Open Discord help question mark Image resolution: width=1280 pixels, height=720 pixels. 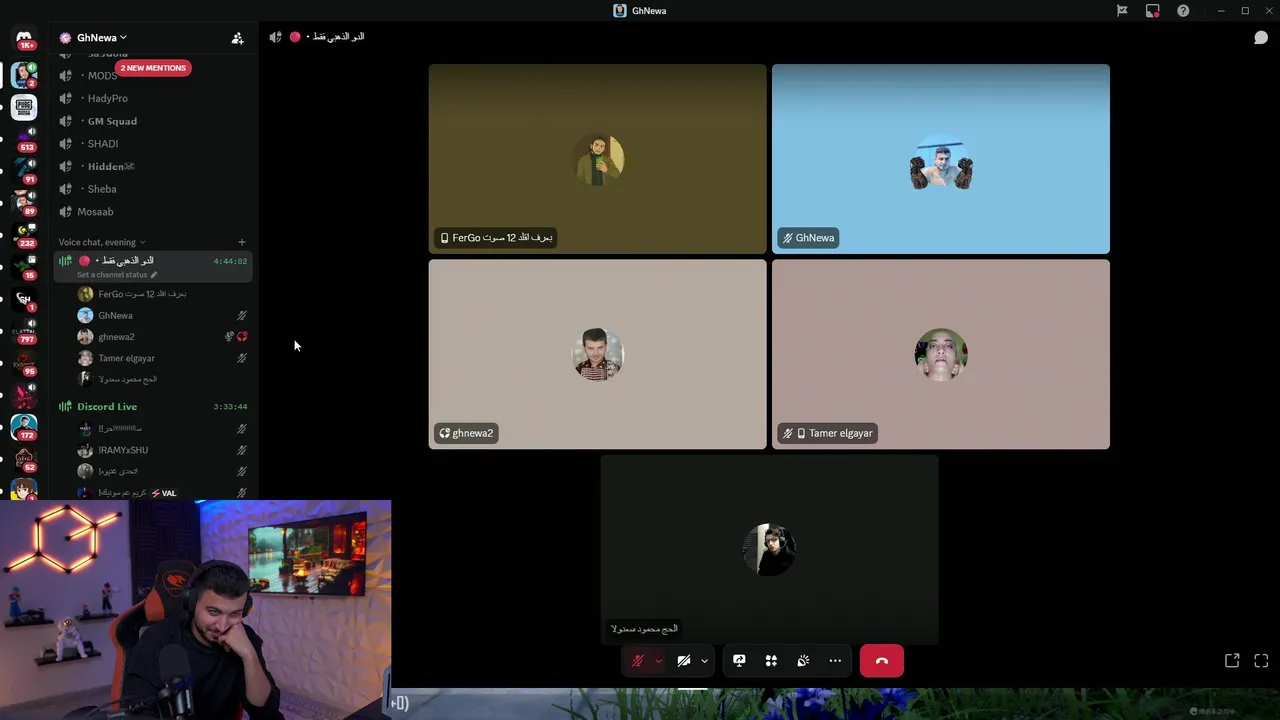click(x=1183, y=11)
